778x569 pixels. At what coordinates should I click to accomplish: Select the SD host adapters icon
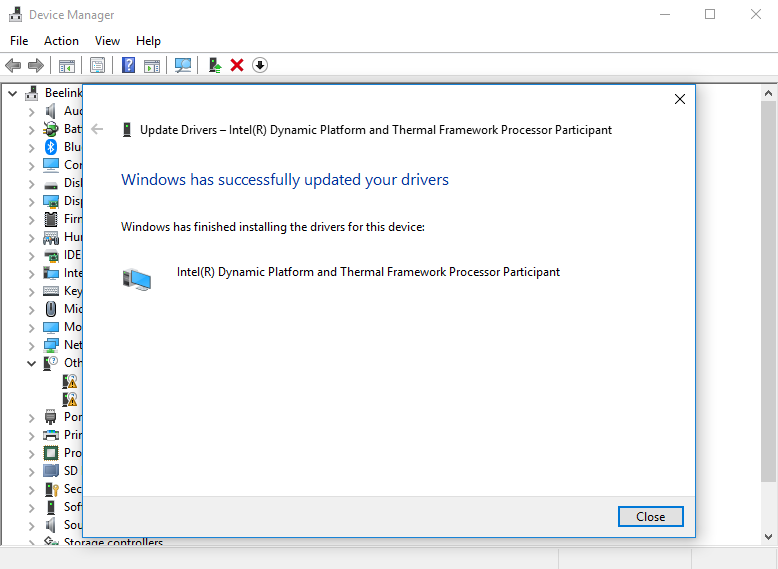51,471
